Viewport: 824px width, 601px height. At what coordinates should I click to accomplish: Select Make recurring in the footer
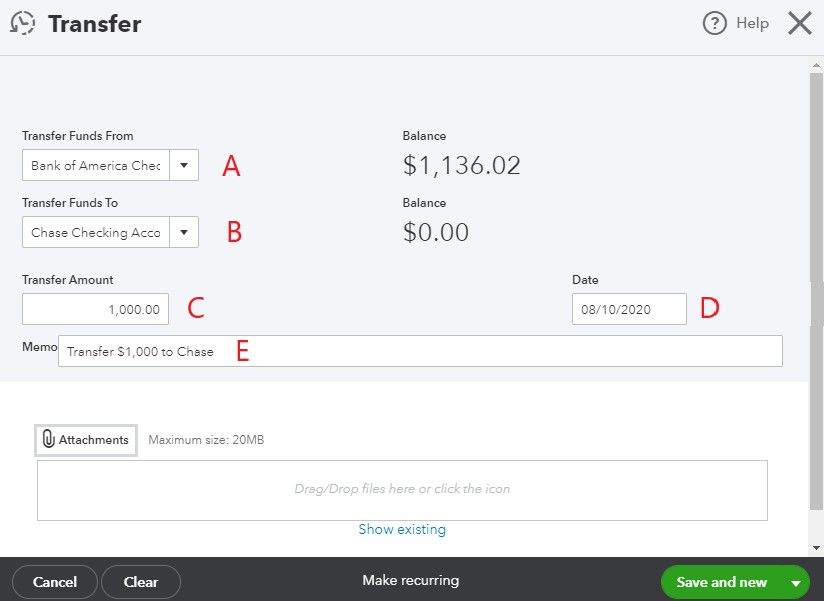point(410,581)
